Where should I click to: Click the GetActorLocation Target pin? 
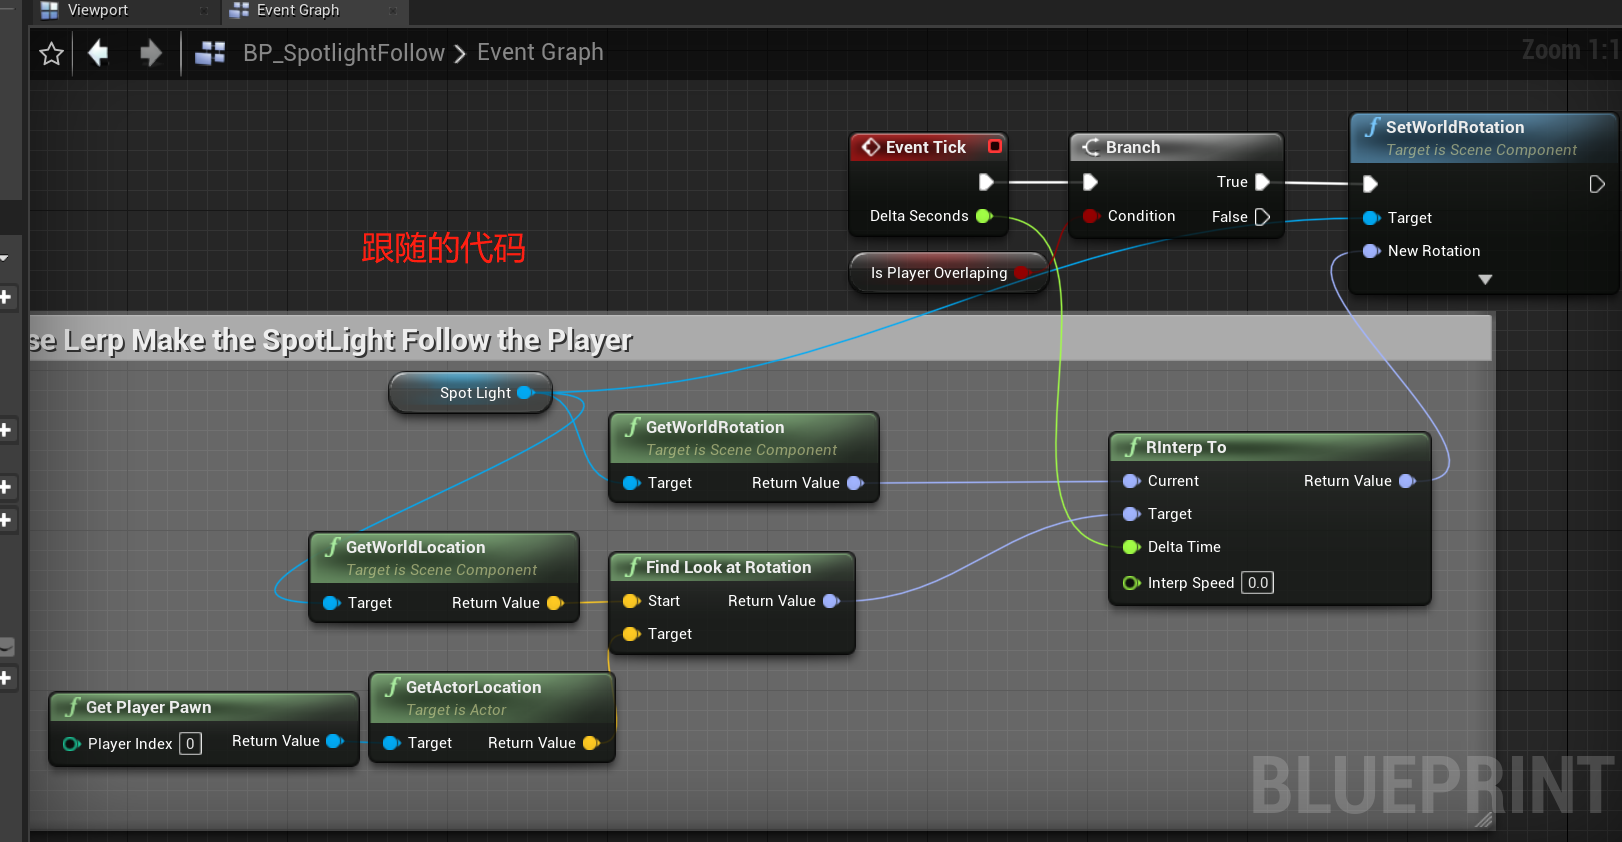pyautogui.click(x=391, y=743)
